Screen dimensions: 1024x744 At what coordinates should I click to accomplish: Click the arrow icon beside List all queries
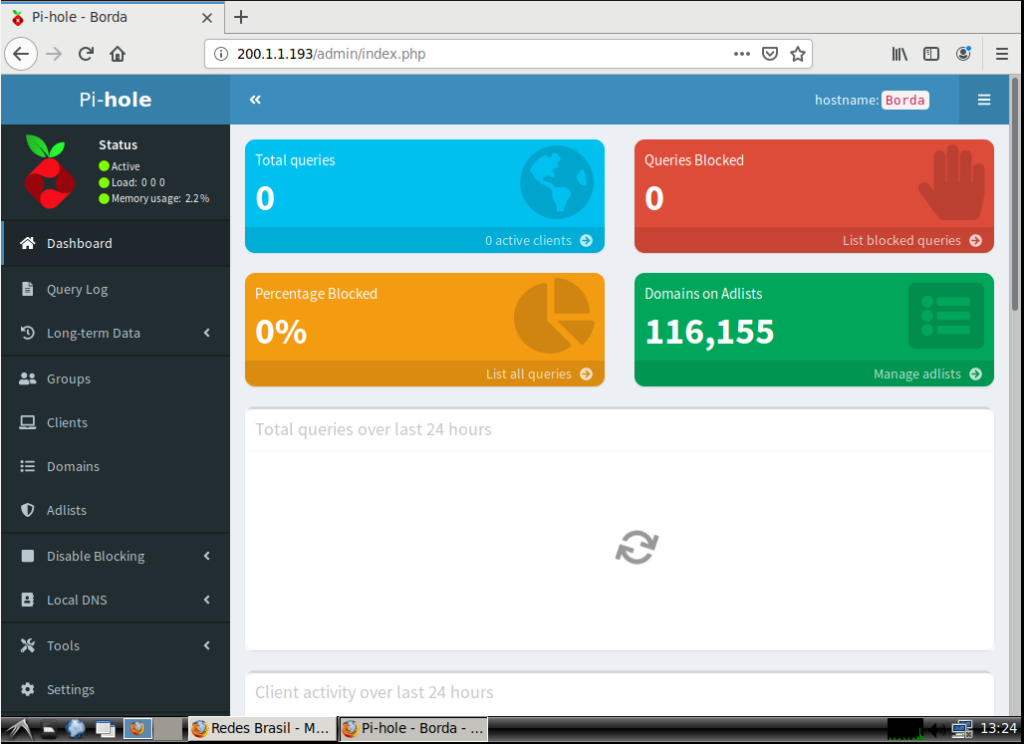point(586,374)
